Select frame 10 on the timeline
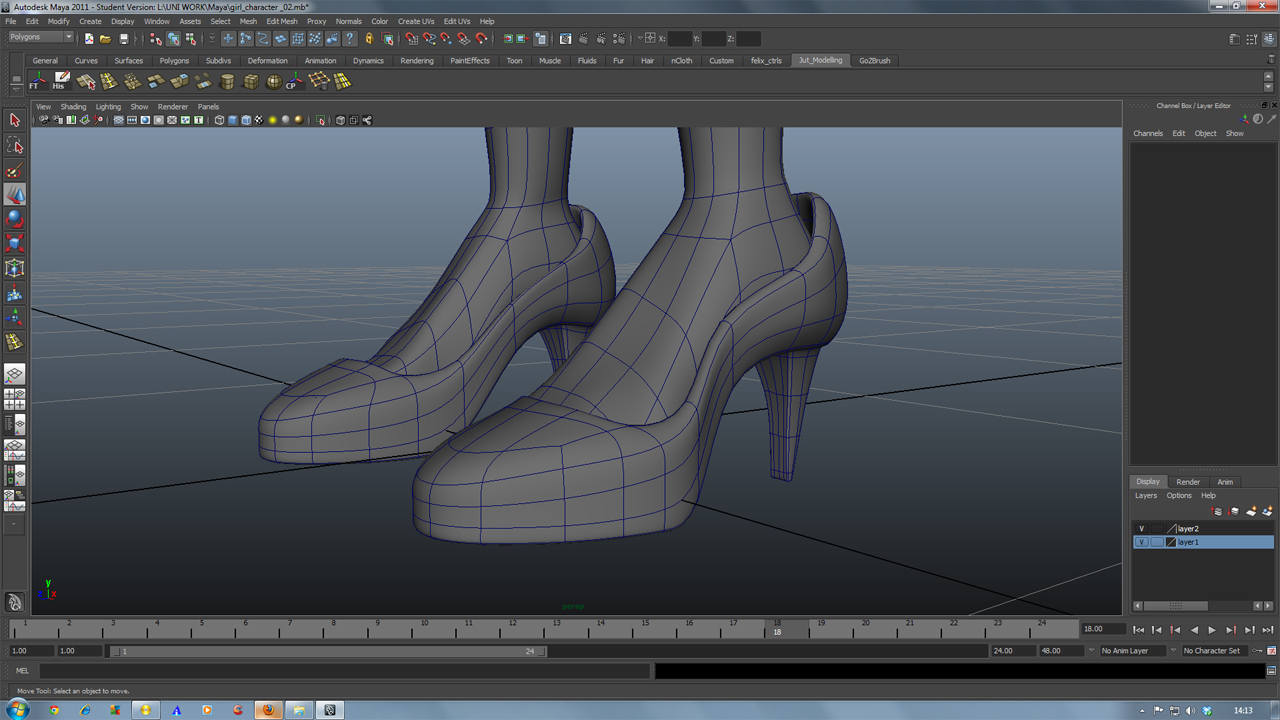Viewport: 1280px width, 720px height. (424, 629)
